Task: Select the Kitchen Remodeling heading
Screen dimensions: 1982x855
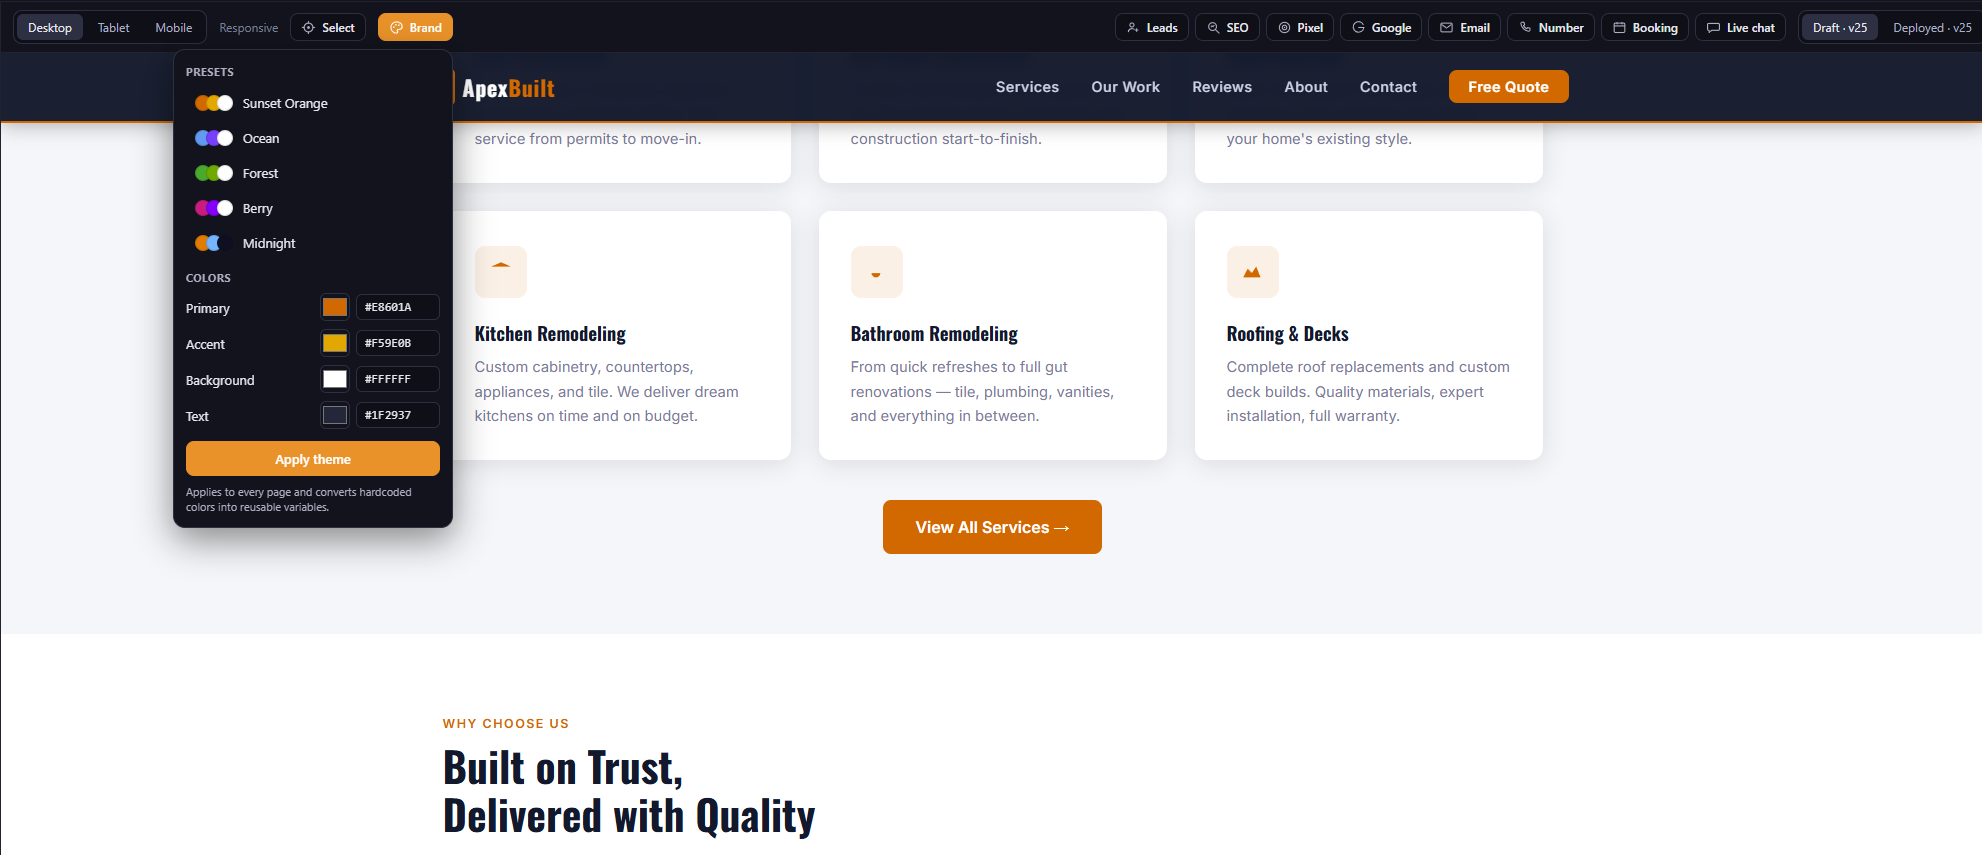Action: (550, 334)
